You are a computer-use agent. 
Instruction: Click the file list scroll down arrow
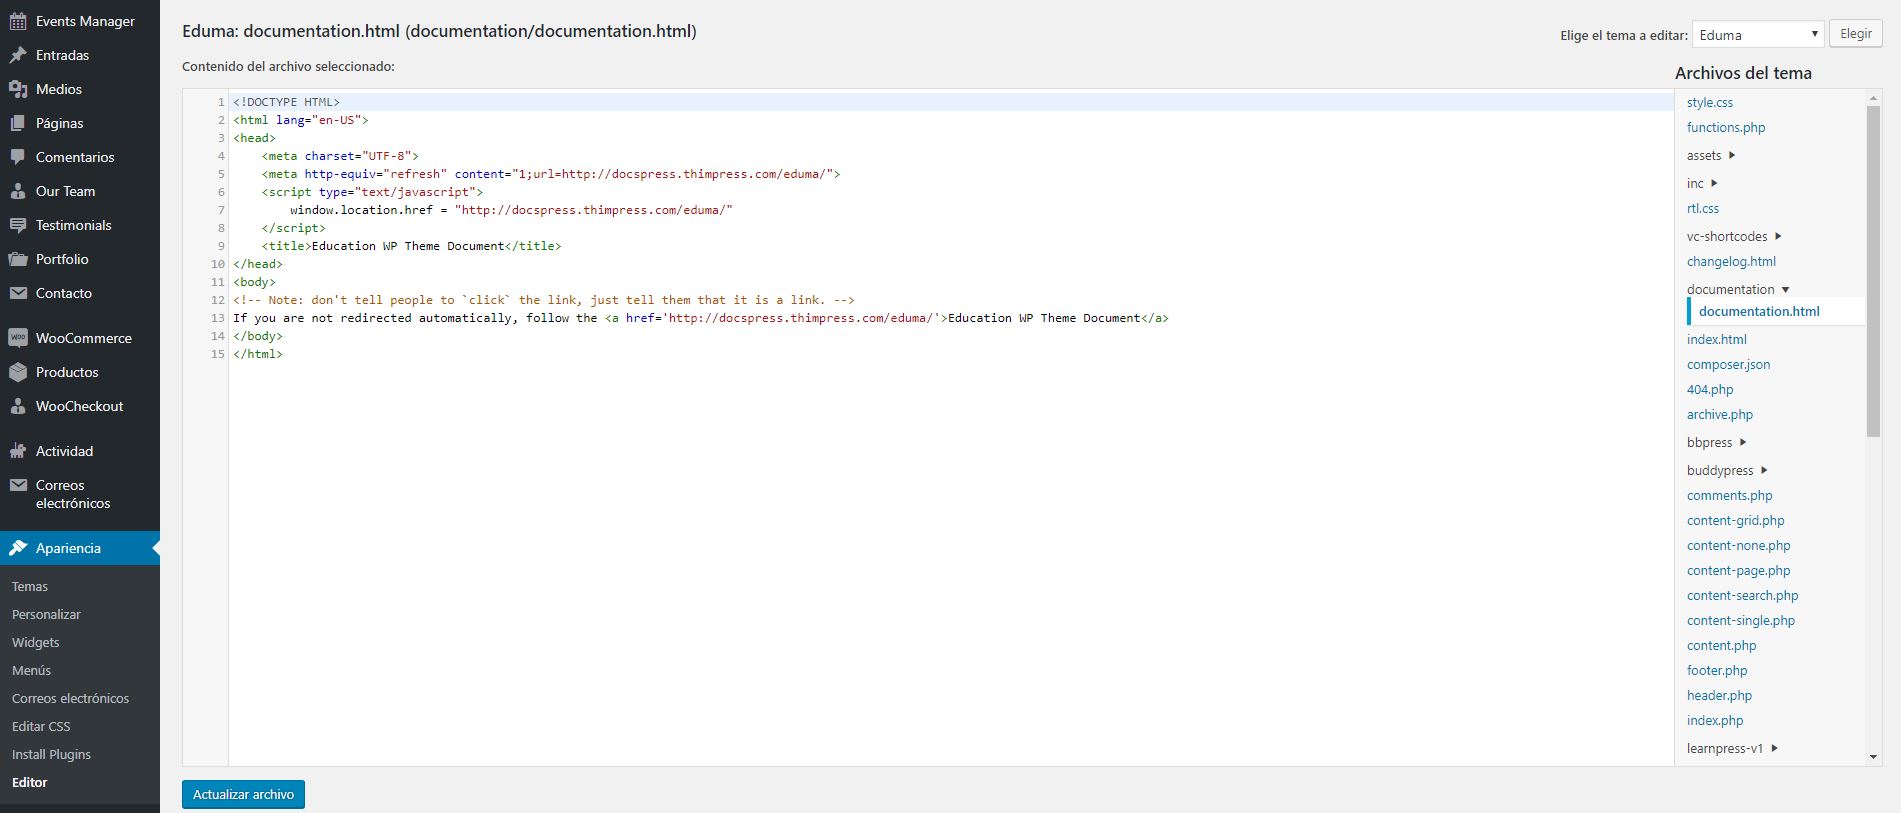pyautogui.click(x=1873, y=757)
